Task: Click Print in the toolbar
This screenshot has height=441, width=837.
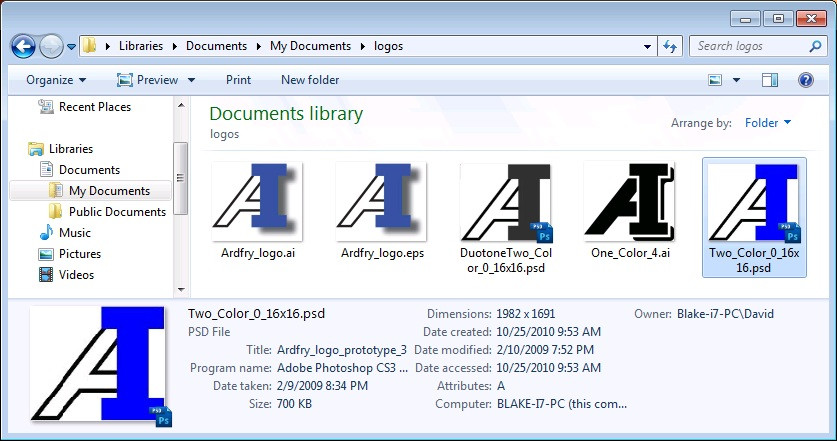Action: [238, 80]
